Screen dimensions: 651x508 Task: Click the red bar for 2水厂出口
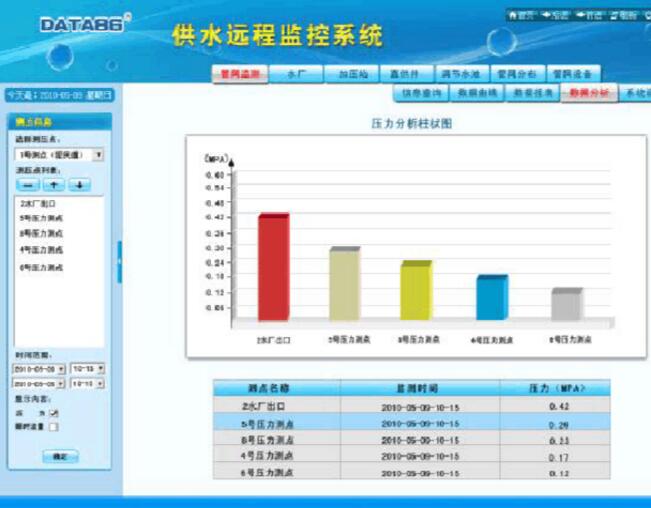coord(273,267)
